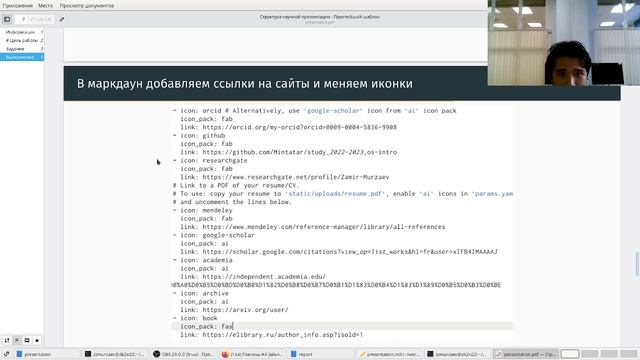
Task: Click the second sidebar view icon at bottom
Action: [x=17, y=340]
